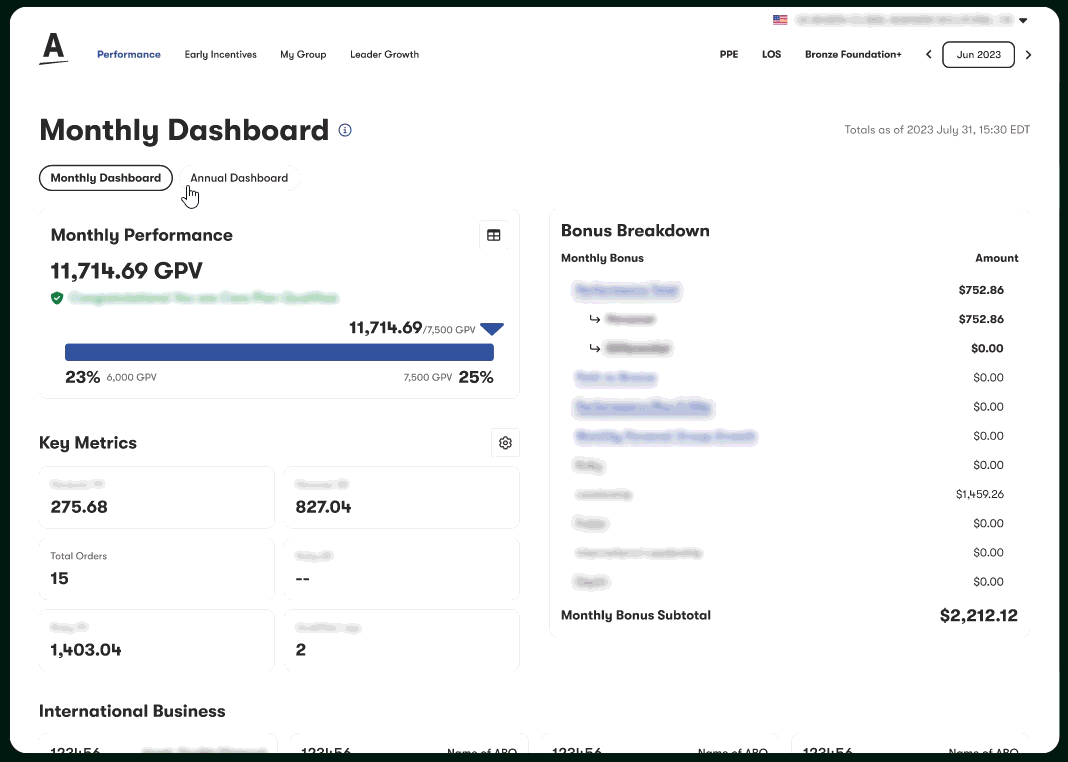Select the Monthly Dashboard toggle pill
This screenshot has width=1068, height=762.
pos(105,177)
